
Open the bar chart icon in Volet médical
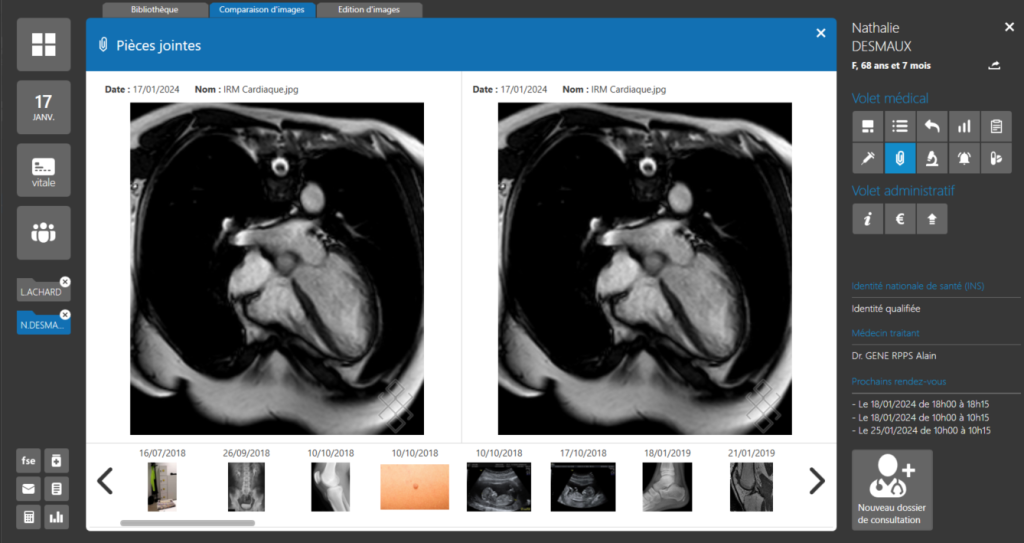964,126
